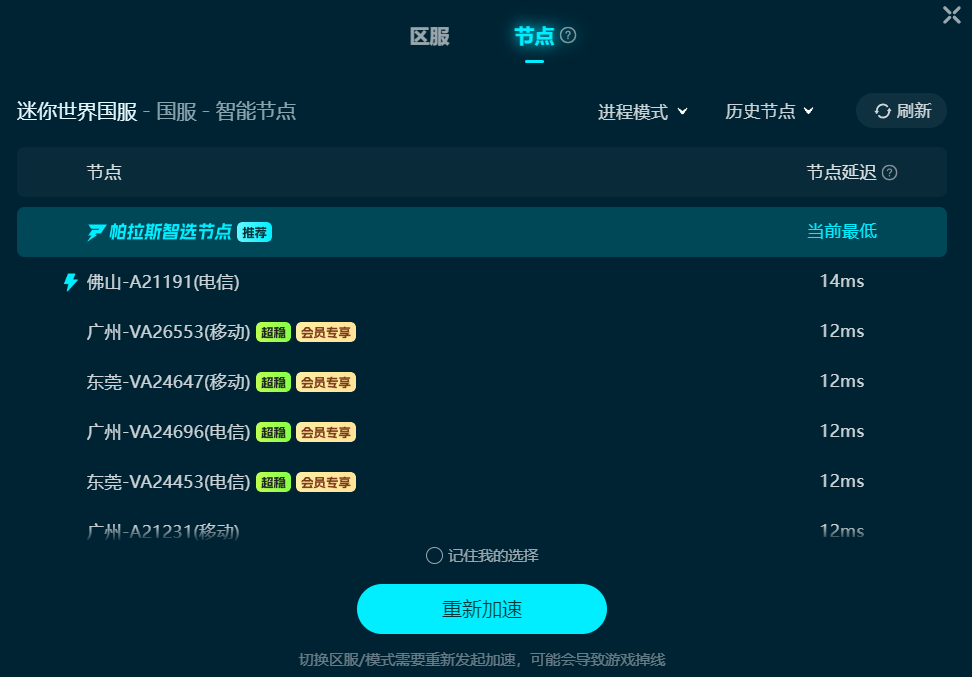Screen dimensions: 972x677
Task: Select the 帕拉斯智选节点 recommended row
Action: (482, 232)
